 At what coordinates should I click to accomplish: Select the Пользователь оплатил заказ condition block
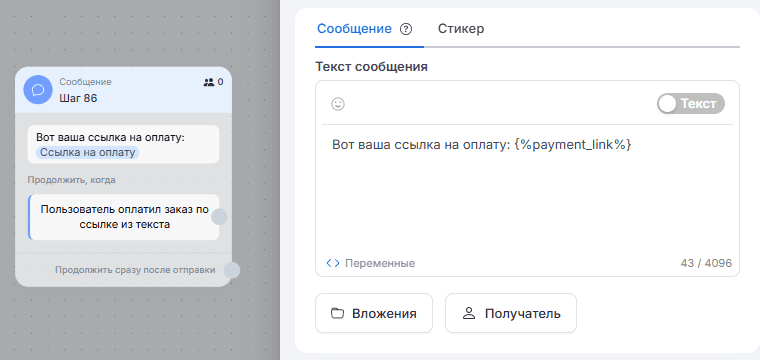click(x=124, y=217)
